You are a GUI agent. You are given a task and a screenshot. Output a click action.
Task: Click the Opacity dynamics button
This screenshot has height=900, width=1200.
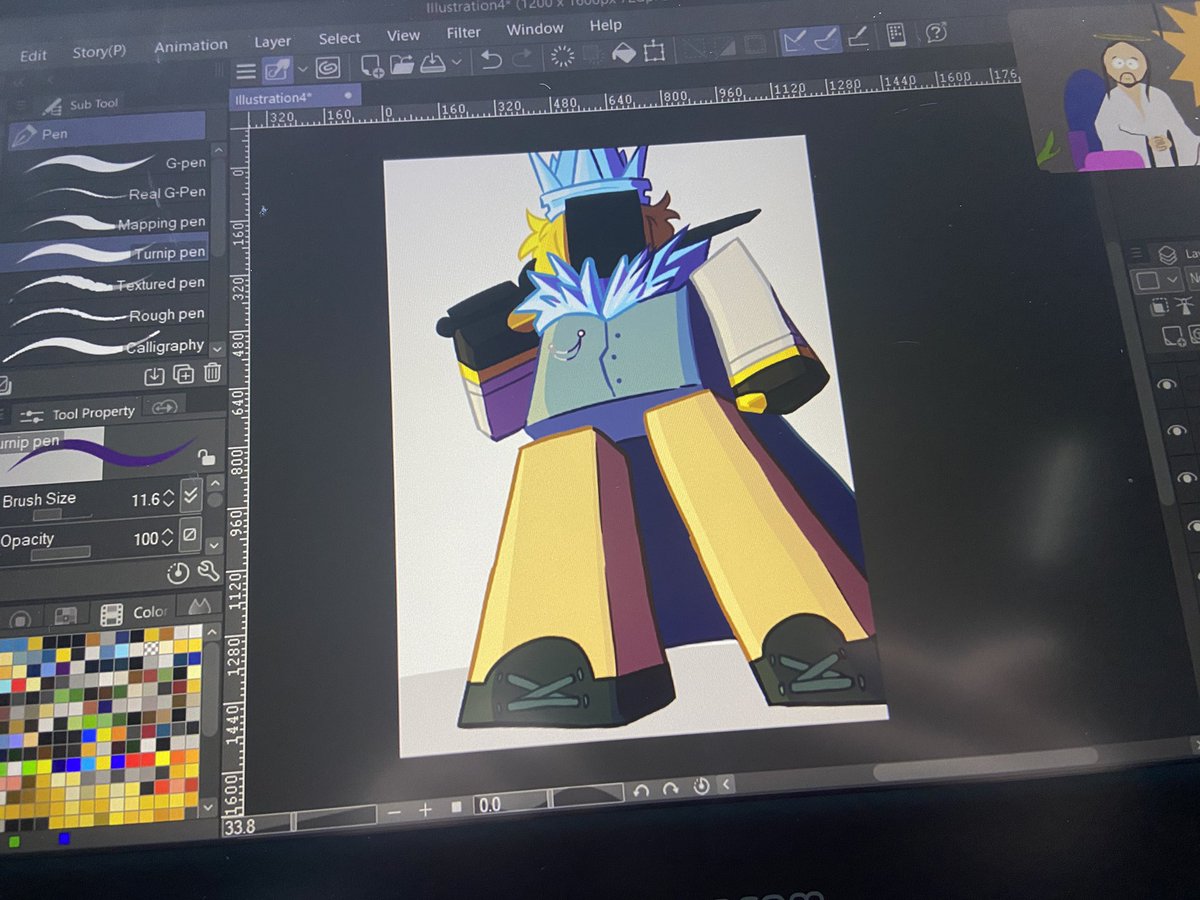coord(190,534)
